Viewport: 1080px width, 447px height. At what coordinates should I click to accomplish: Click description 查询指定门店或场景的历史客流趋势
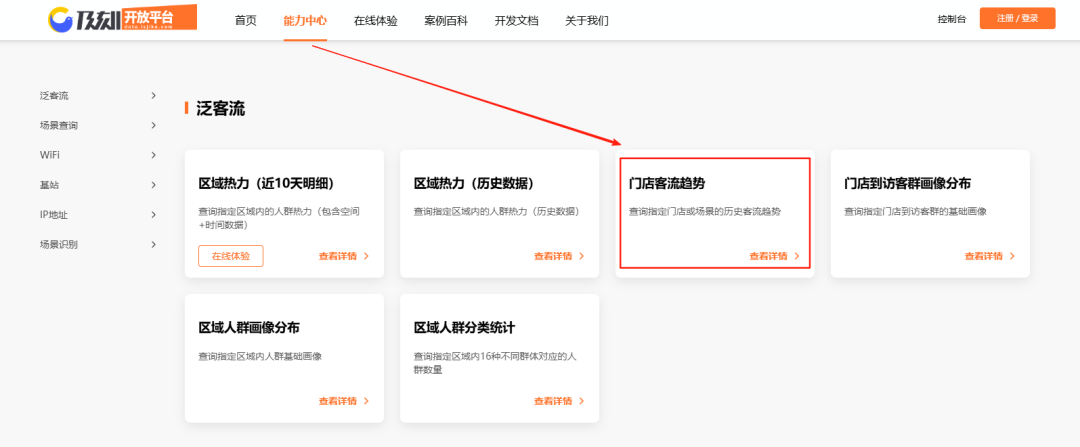coord(705,211)
